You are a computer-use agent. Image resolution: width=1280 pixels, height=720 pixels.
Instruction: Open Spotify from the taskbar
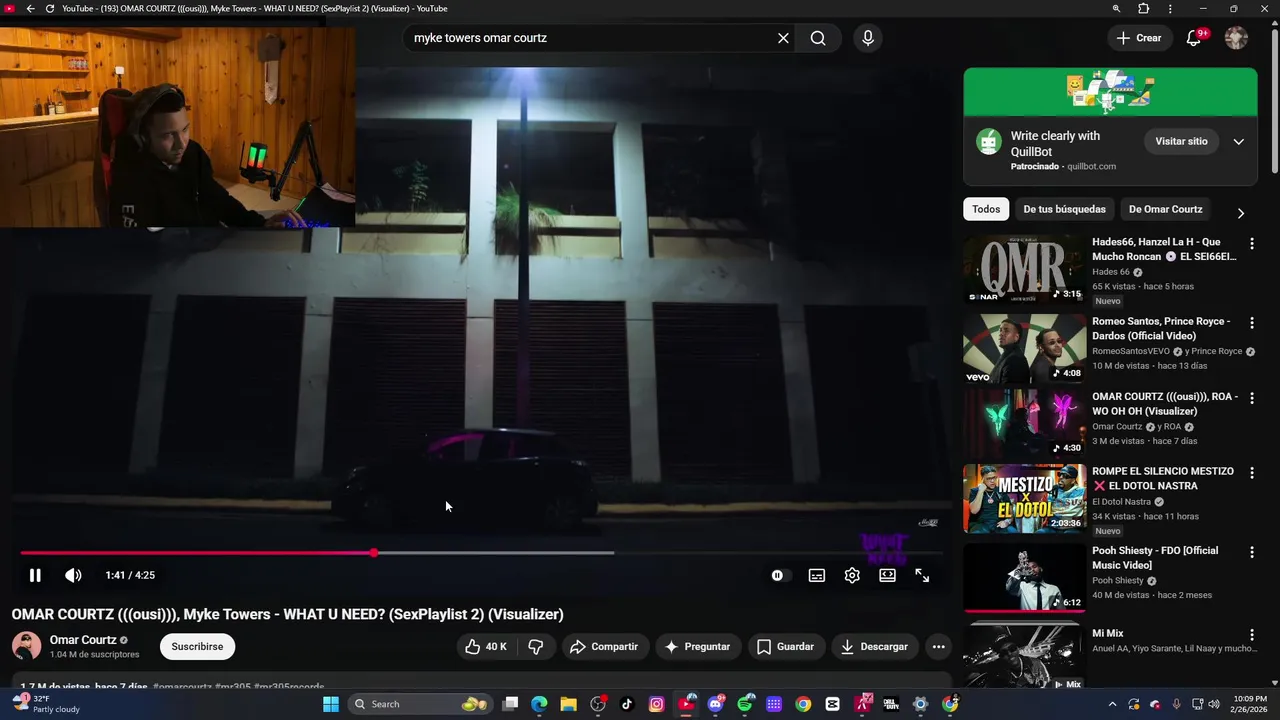coord(745,704)
